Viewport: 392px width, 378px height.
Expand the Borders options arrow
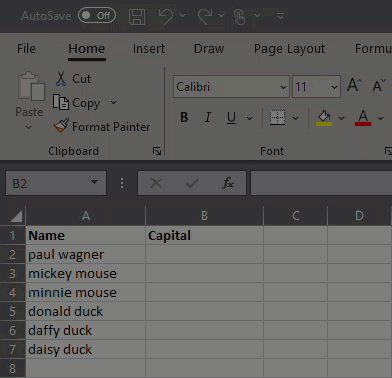295,118
